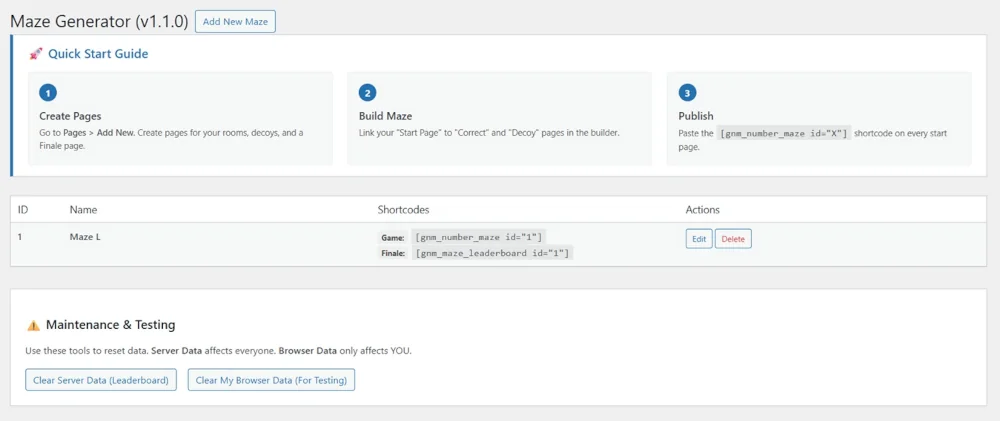1000x421 pixels.
Task: Select the Finale shortcode [gnm_maze_leaderboard id="1"]
Action: [492, 253]
